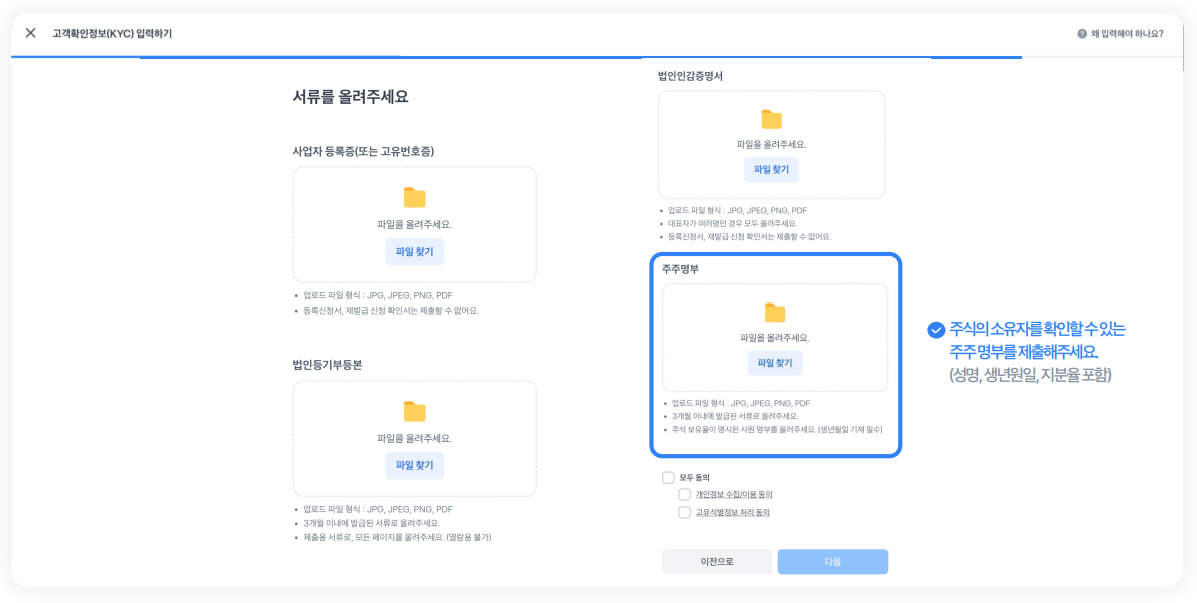Click the 다음 button to proceed
Screen dimensions: 1197x603
click(832, 562)
